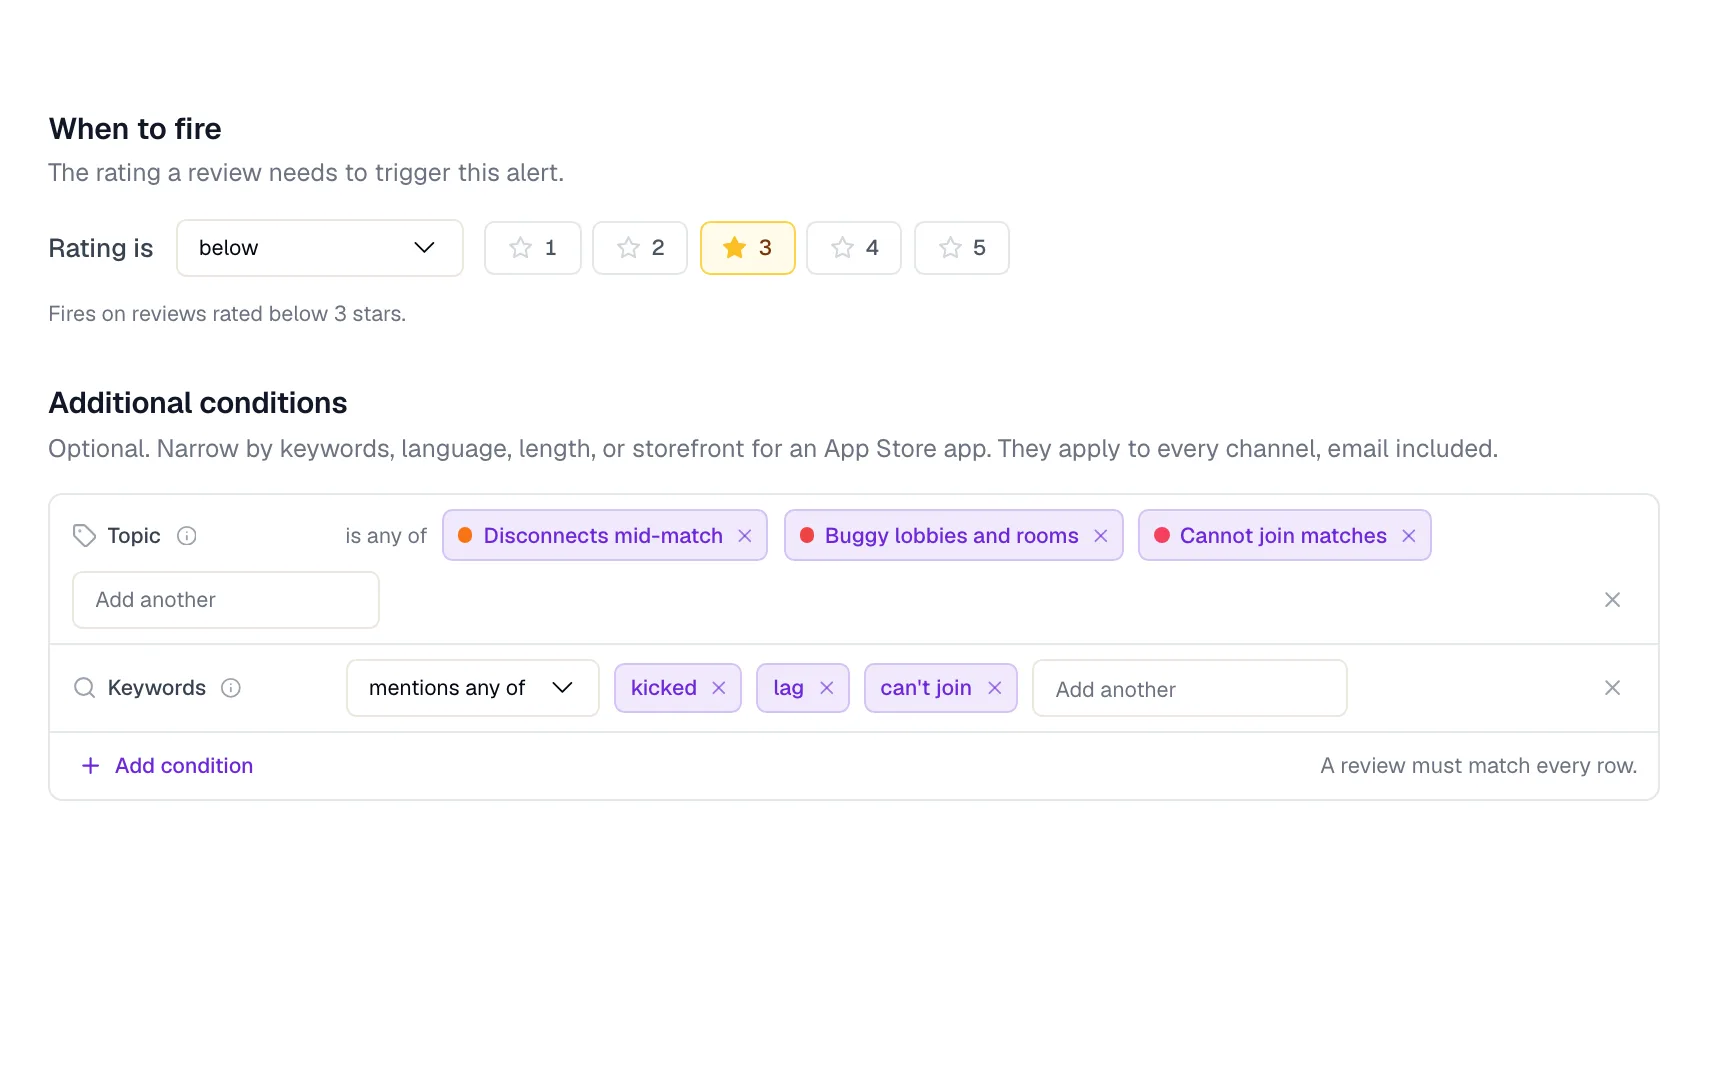Remove the 'Disconnects mid-match' topic chip
Viewport: 1712px width, 1070px height.
coord(745,536)
